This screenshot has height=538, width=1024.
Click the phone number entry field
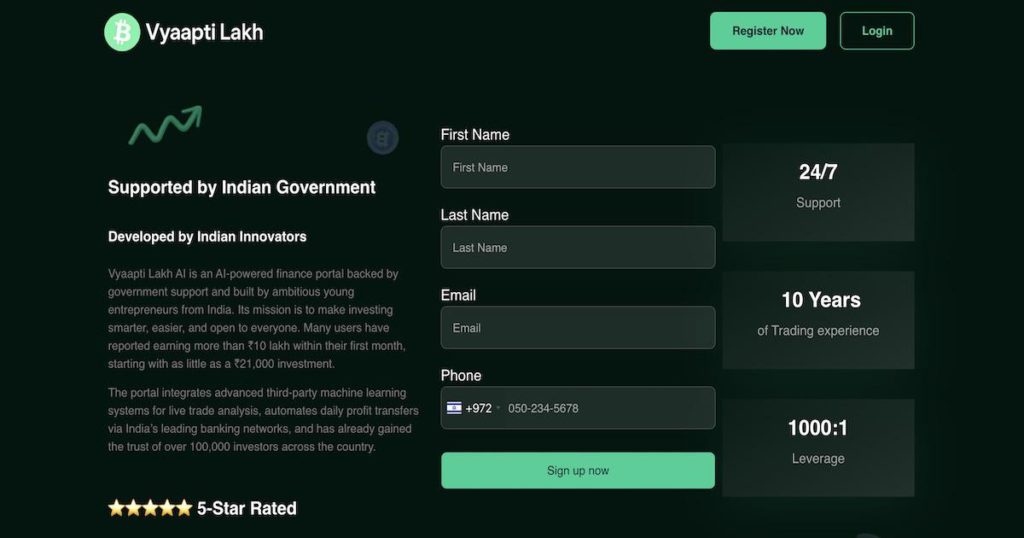[605, 408]
